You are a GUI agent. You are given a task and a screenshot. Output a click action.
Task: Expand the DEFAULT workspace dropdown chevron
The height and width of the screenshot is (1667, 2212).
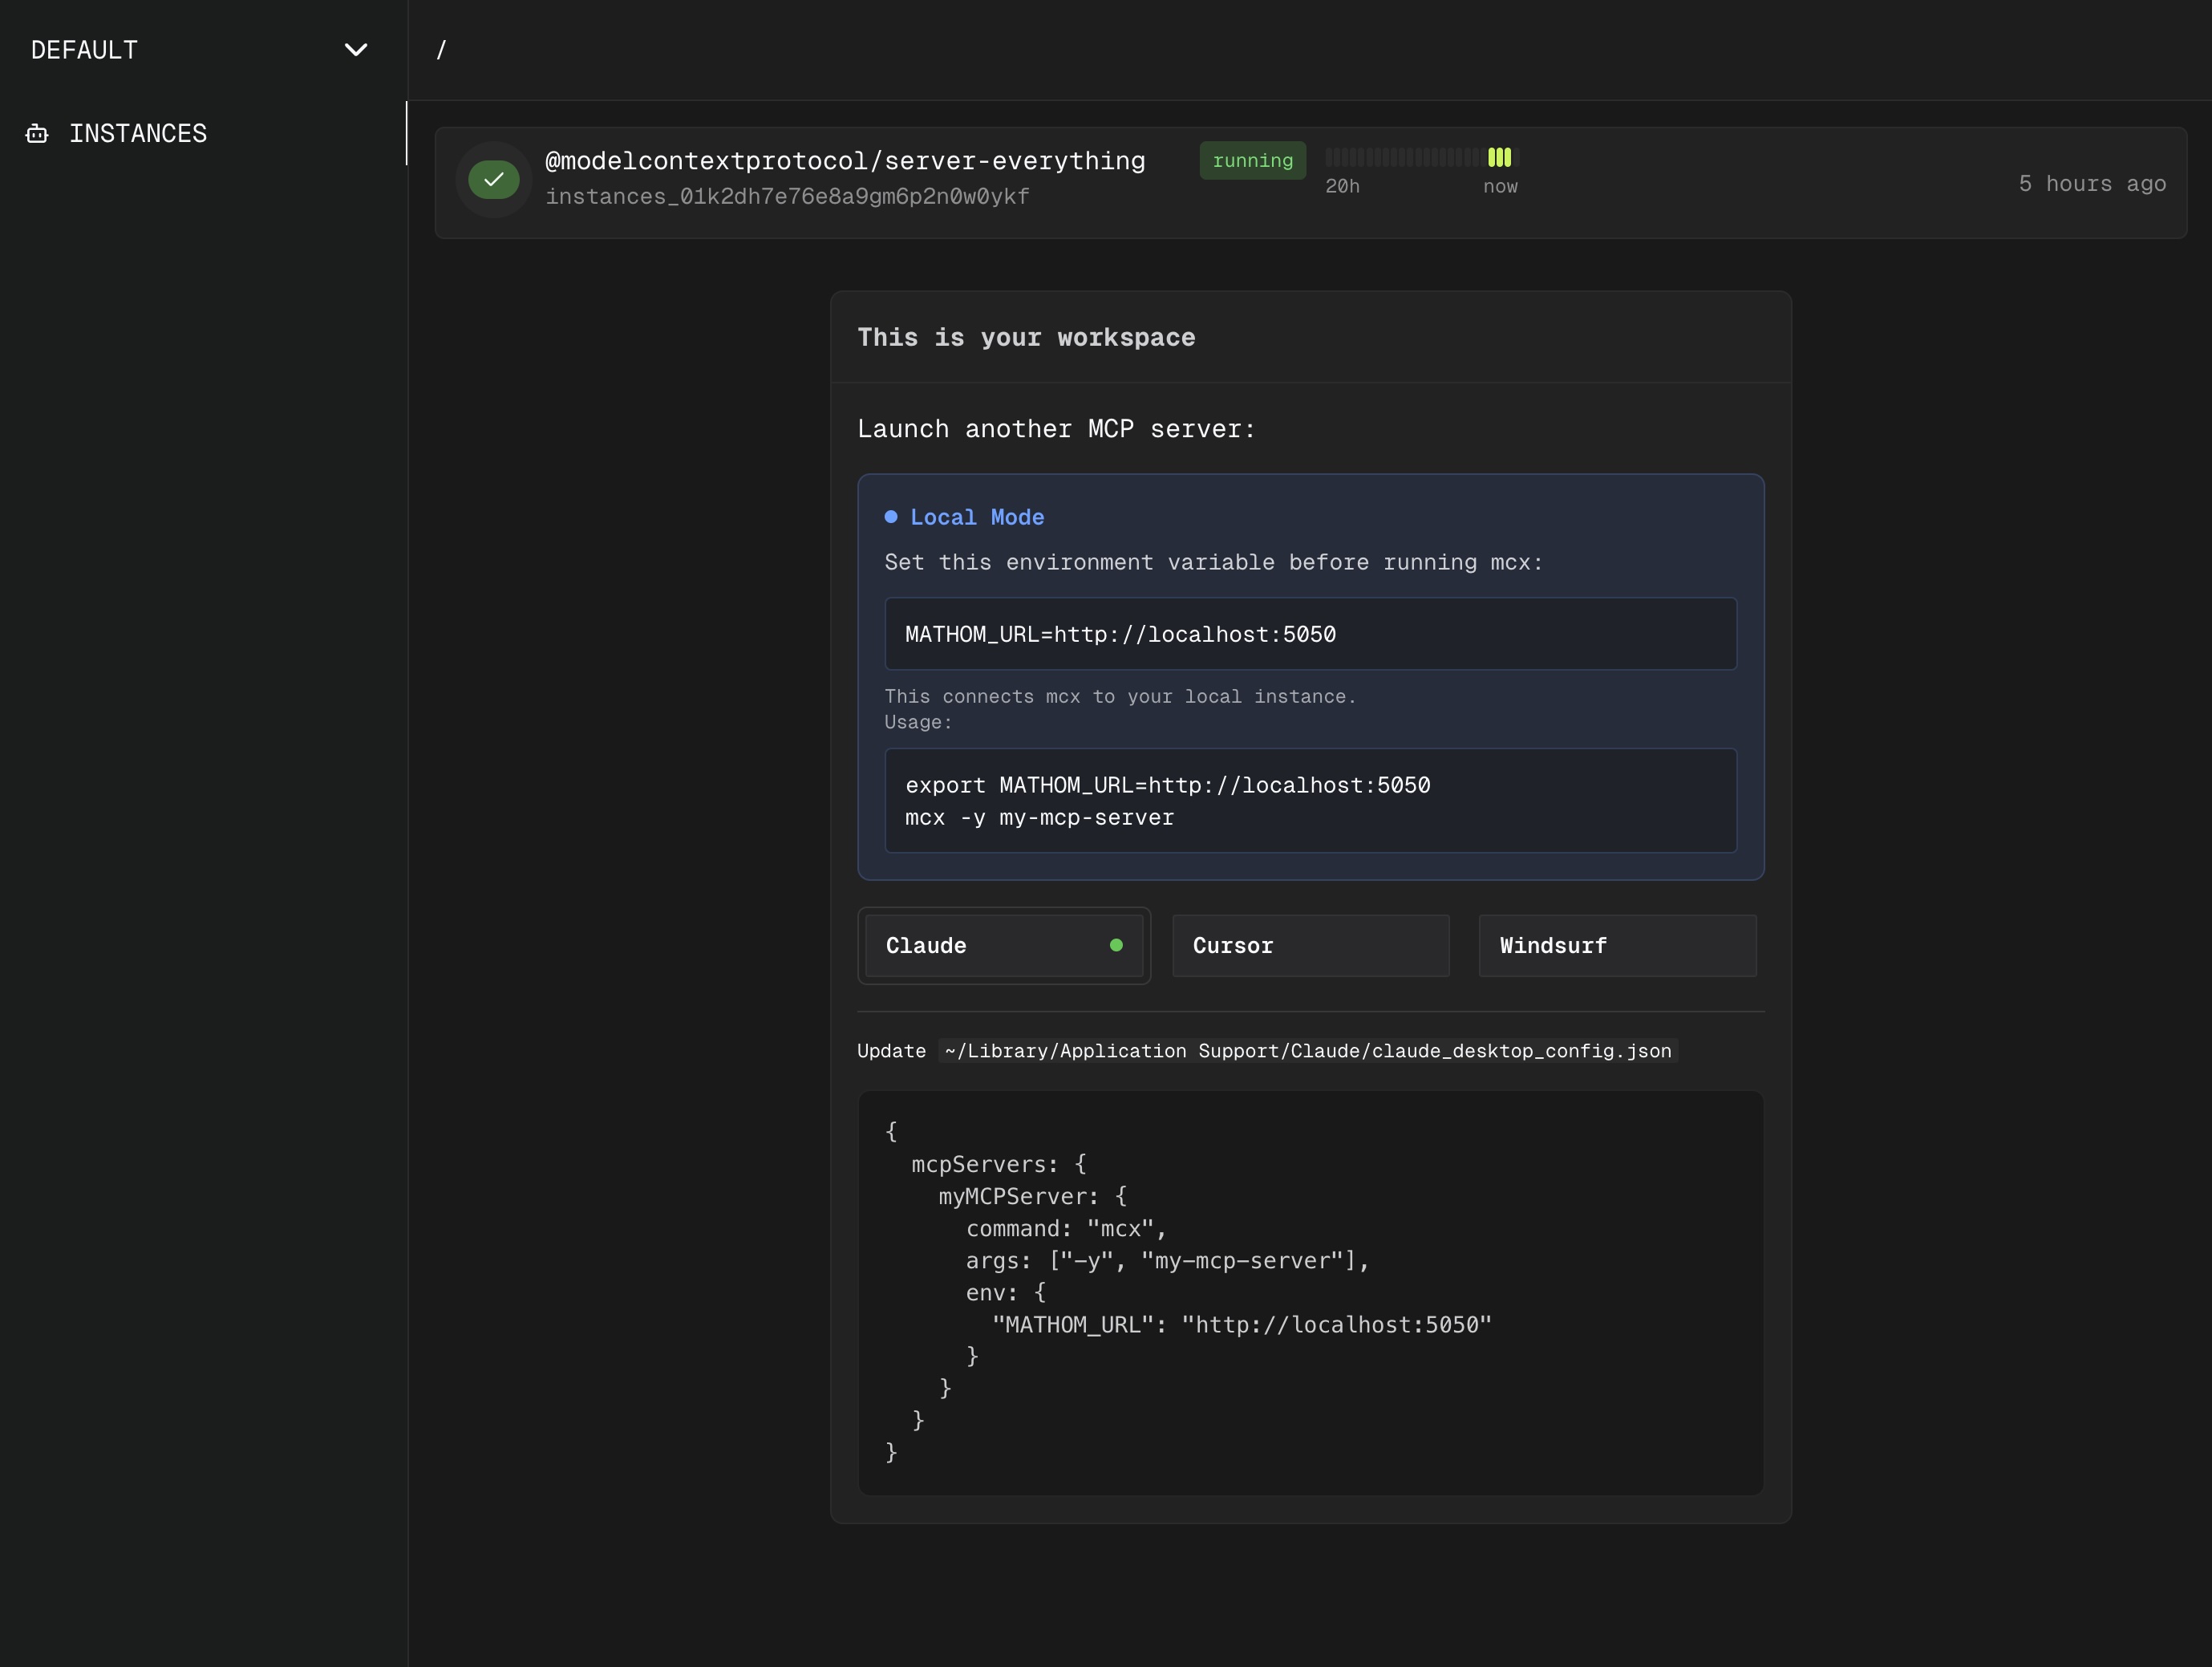(356, 50)
